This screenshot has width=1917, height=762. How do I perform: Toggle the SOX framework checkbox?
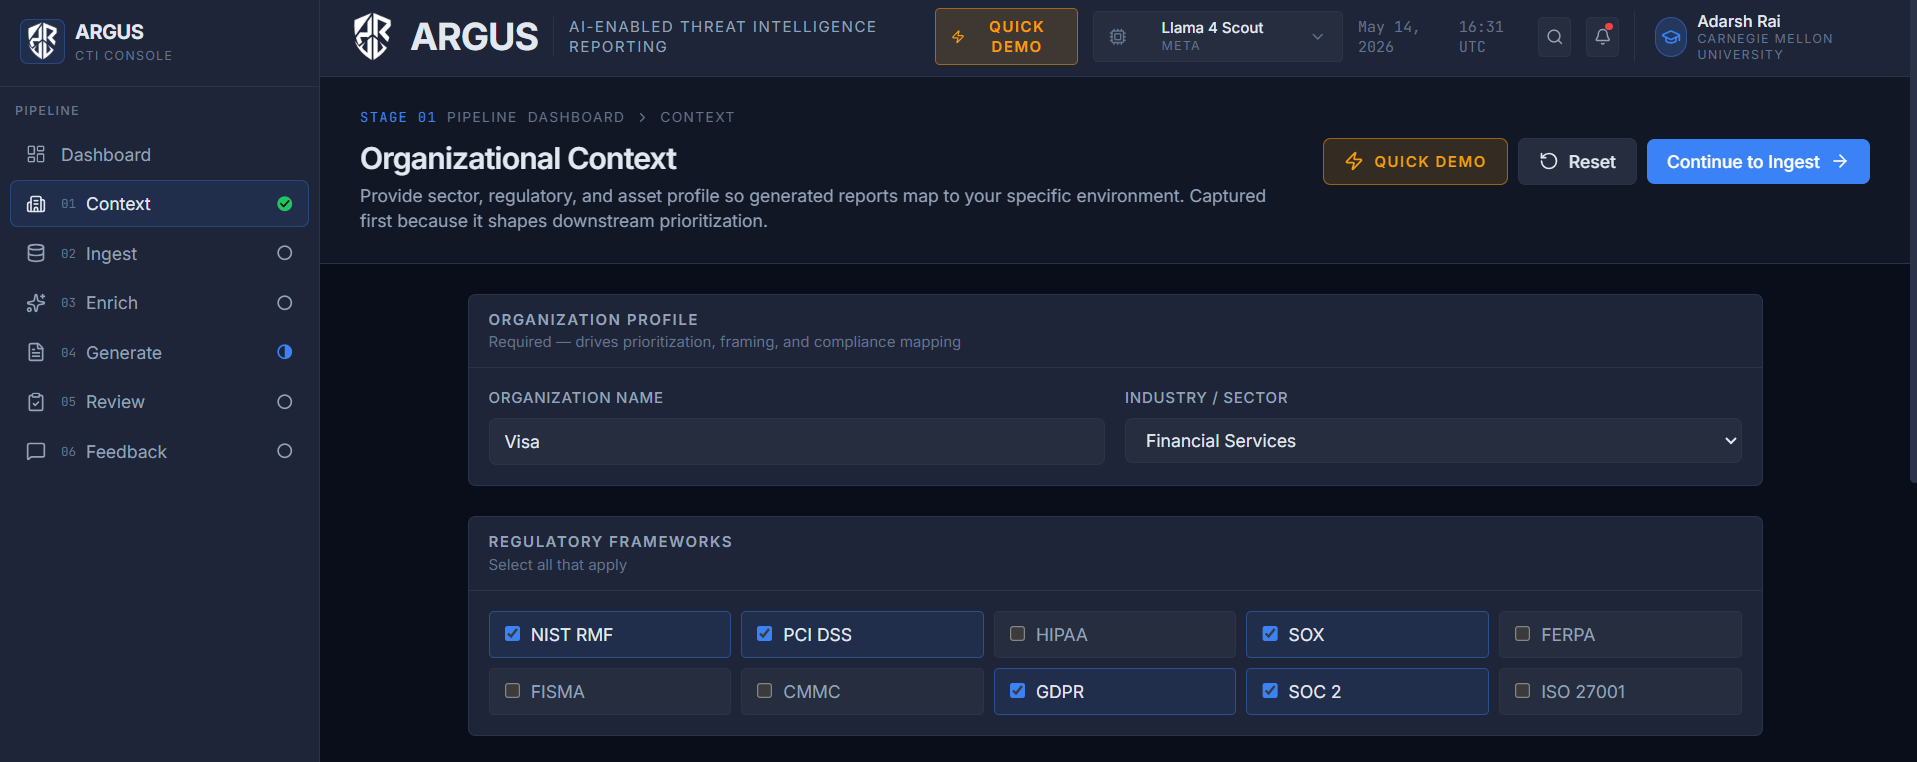pos(1270,634)
